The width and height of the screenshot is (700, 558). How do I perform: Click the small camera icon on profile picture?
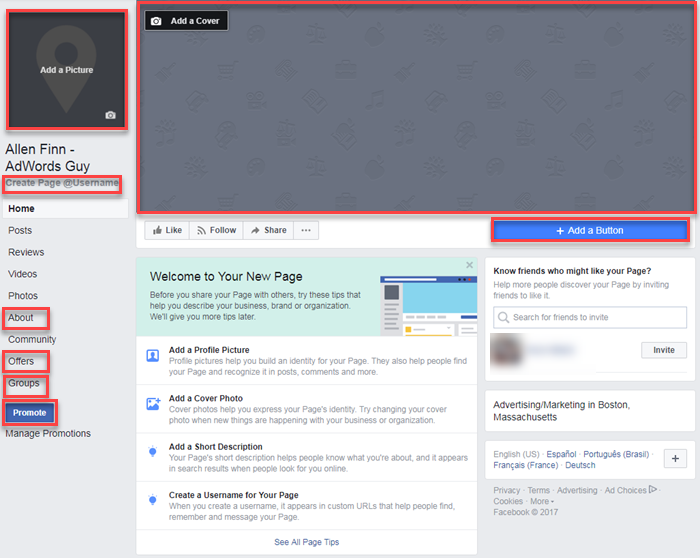(x=110, y=115)
